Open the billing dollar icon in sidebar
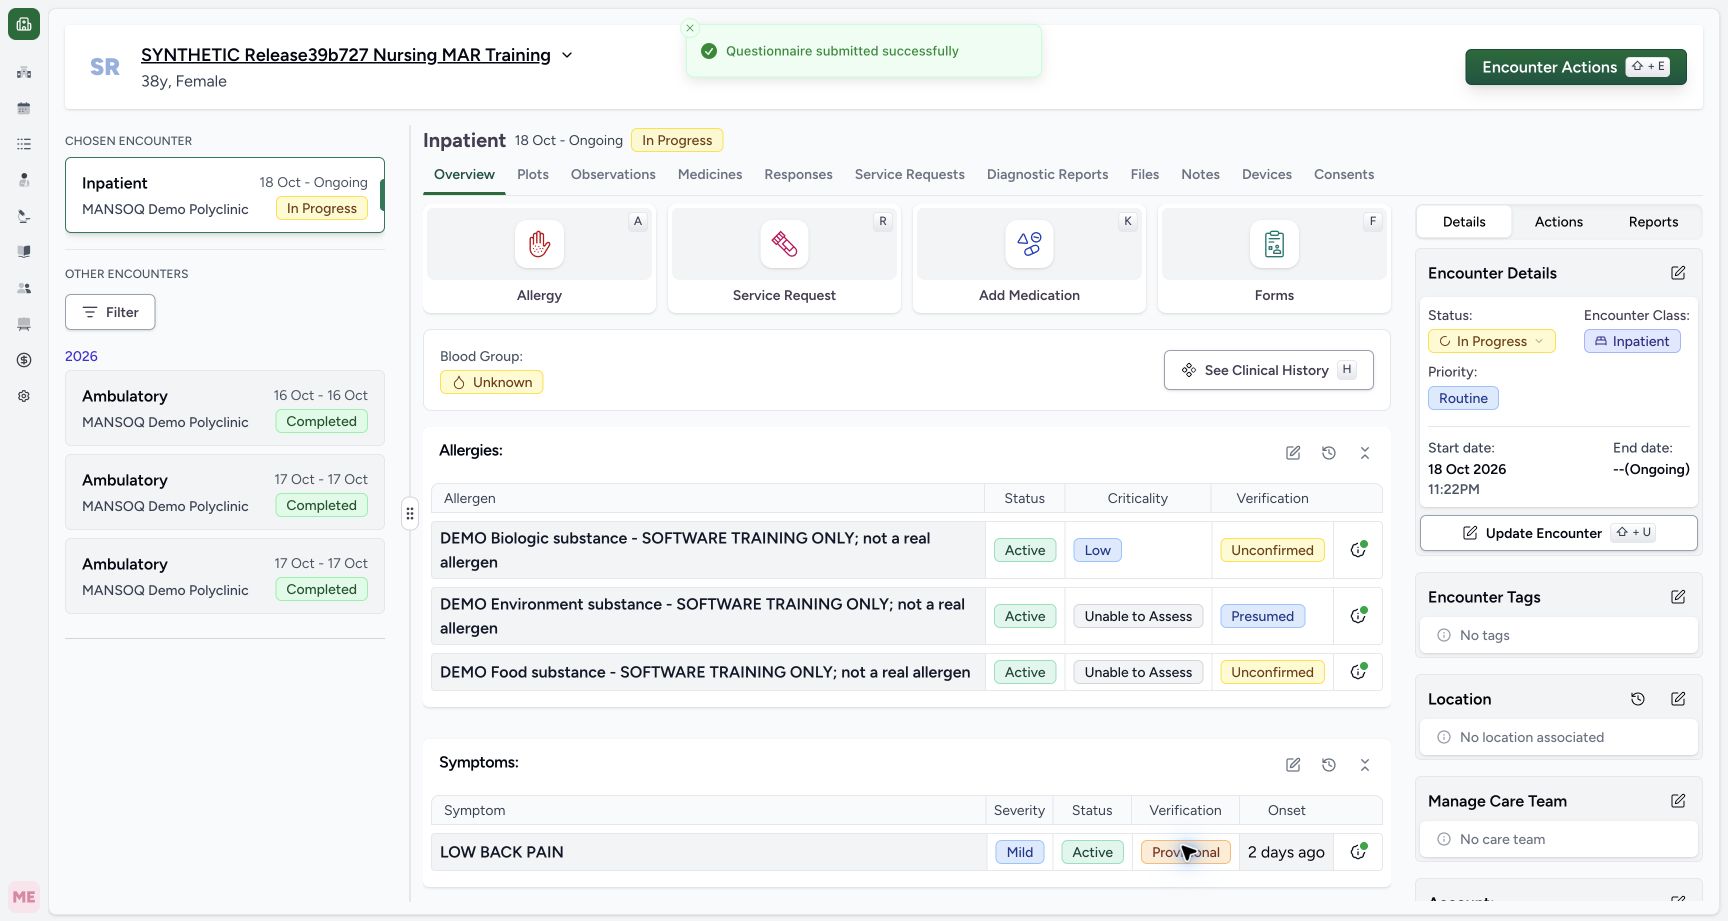The width and height of the screenshot is (1728, 921). pos(24,360)
